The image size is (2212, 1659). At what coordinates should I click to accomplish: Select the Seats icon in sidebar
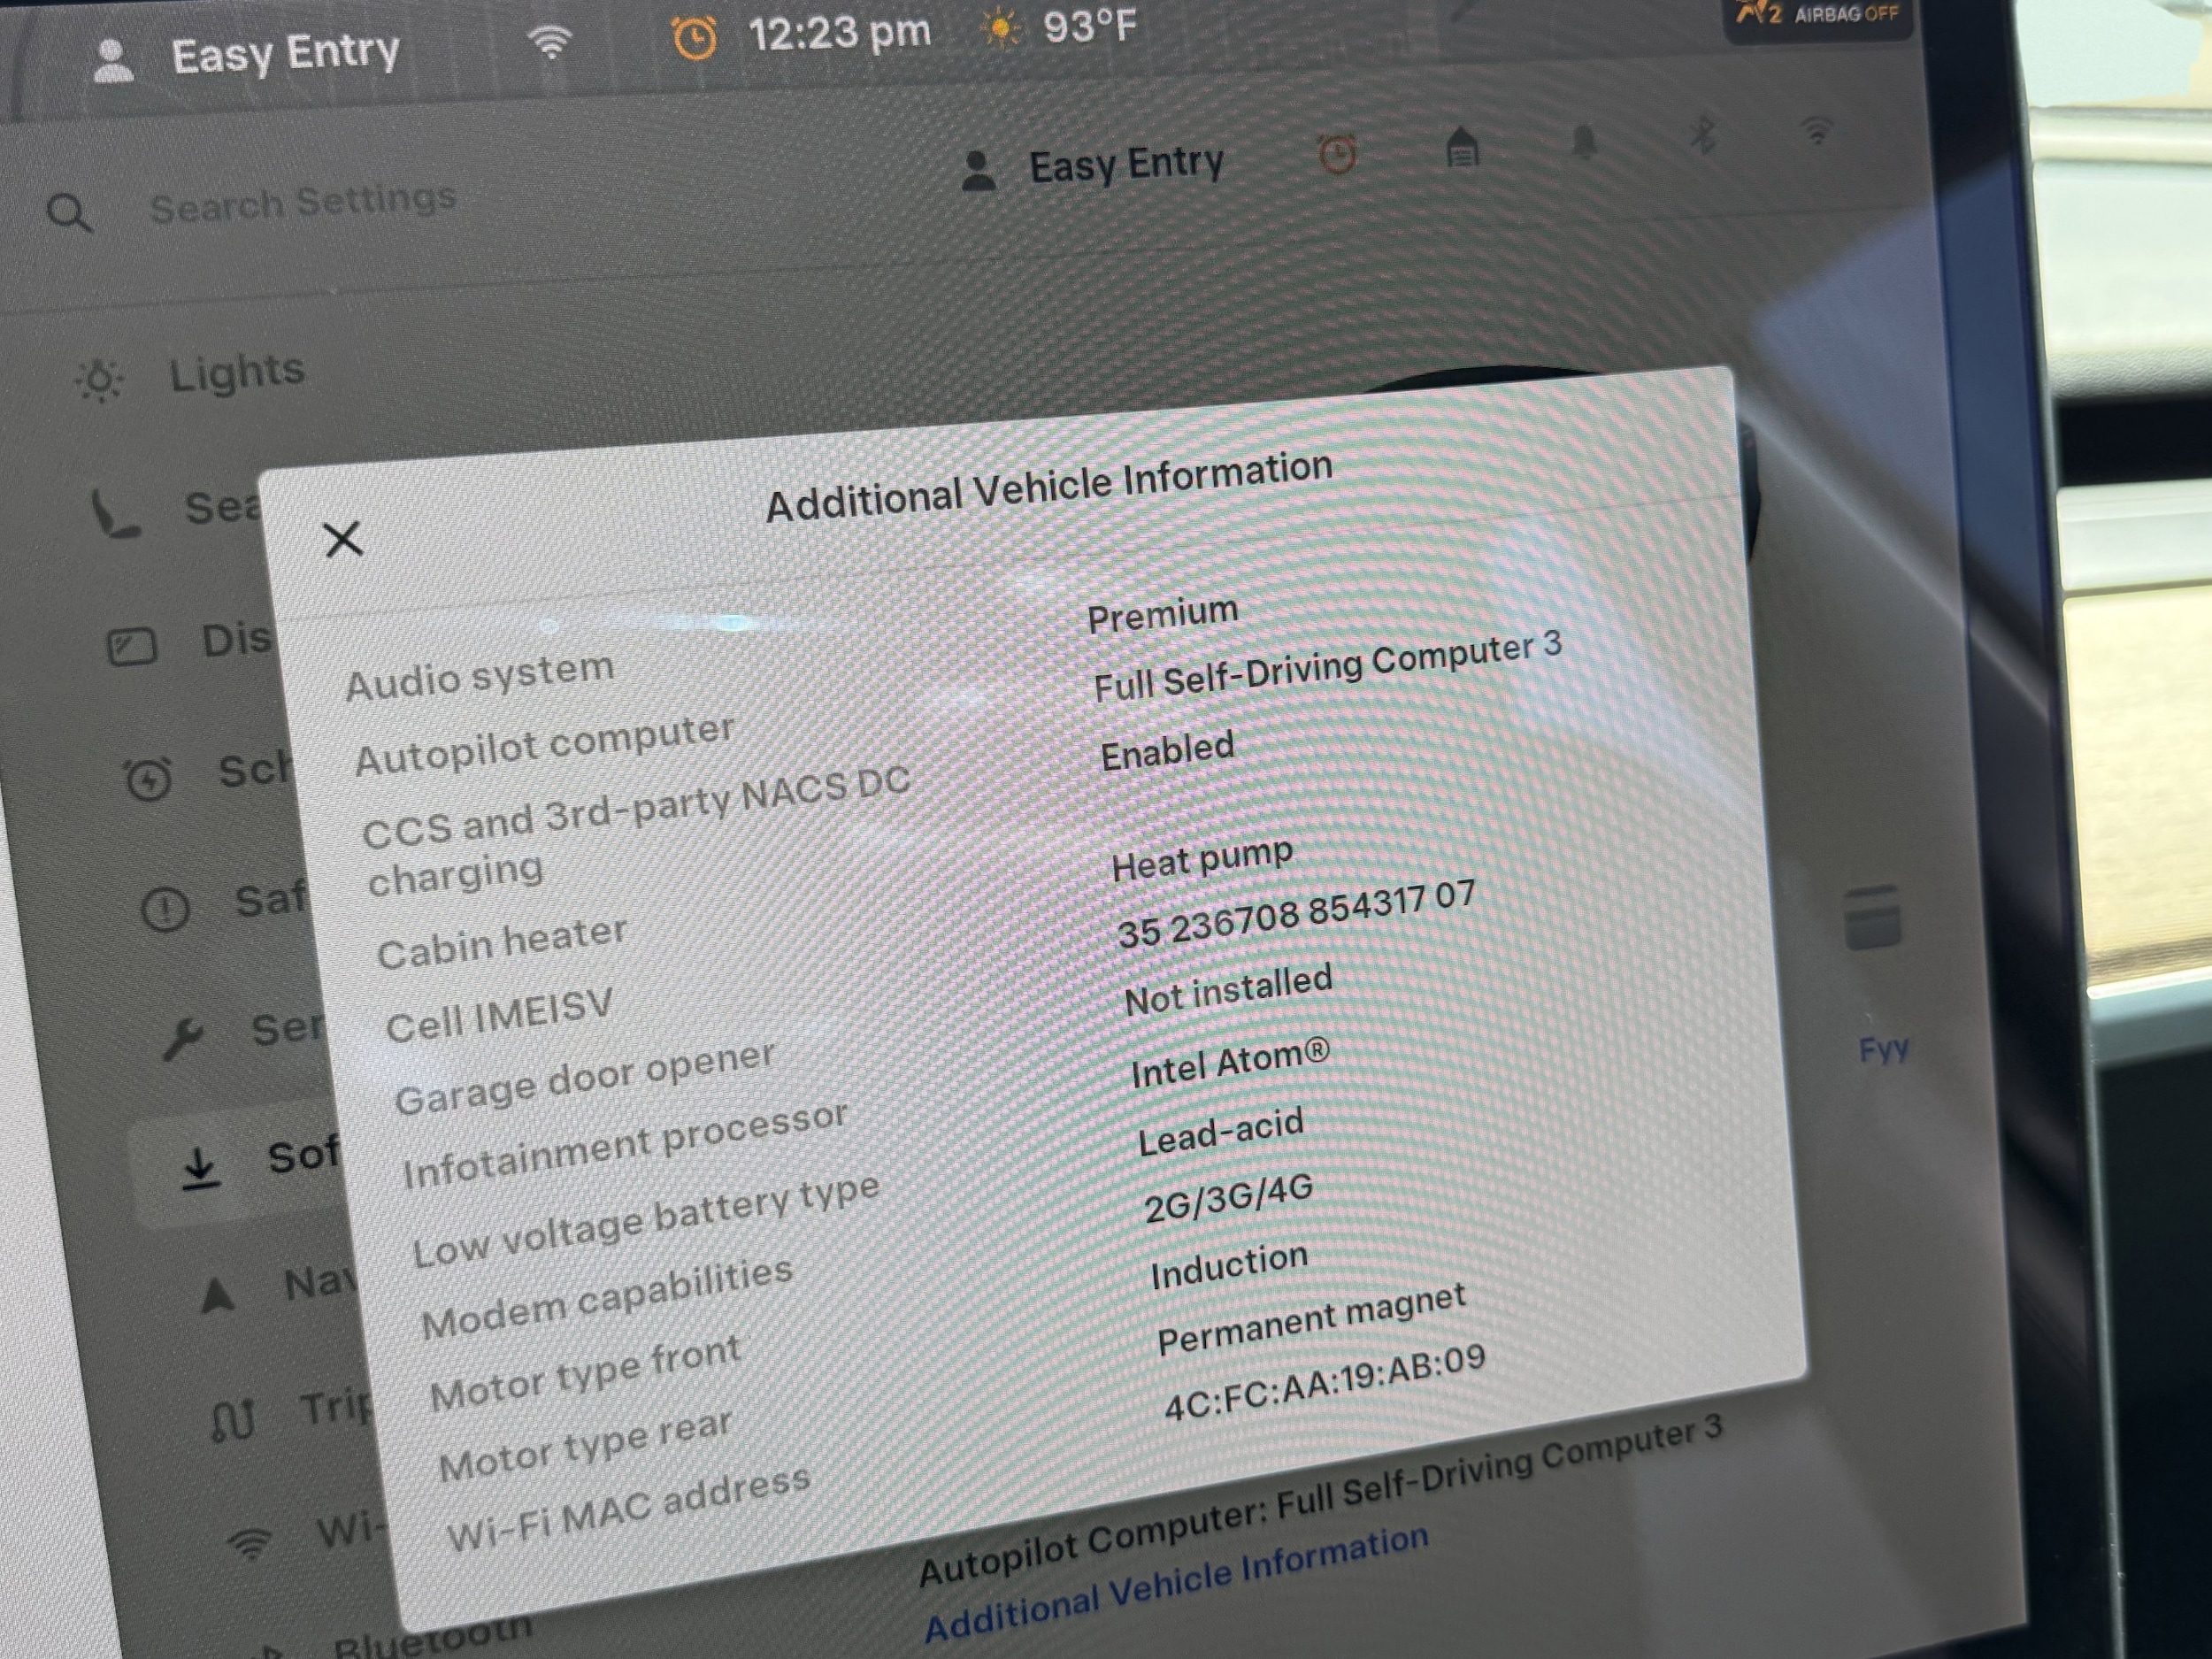point(114,514)
